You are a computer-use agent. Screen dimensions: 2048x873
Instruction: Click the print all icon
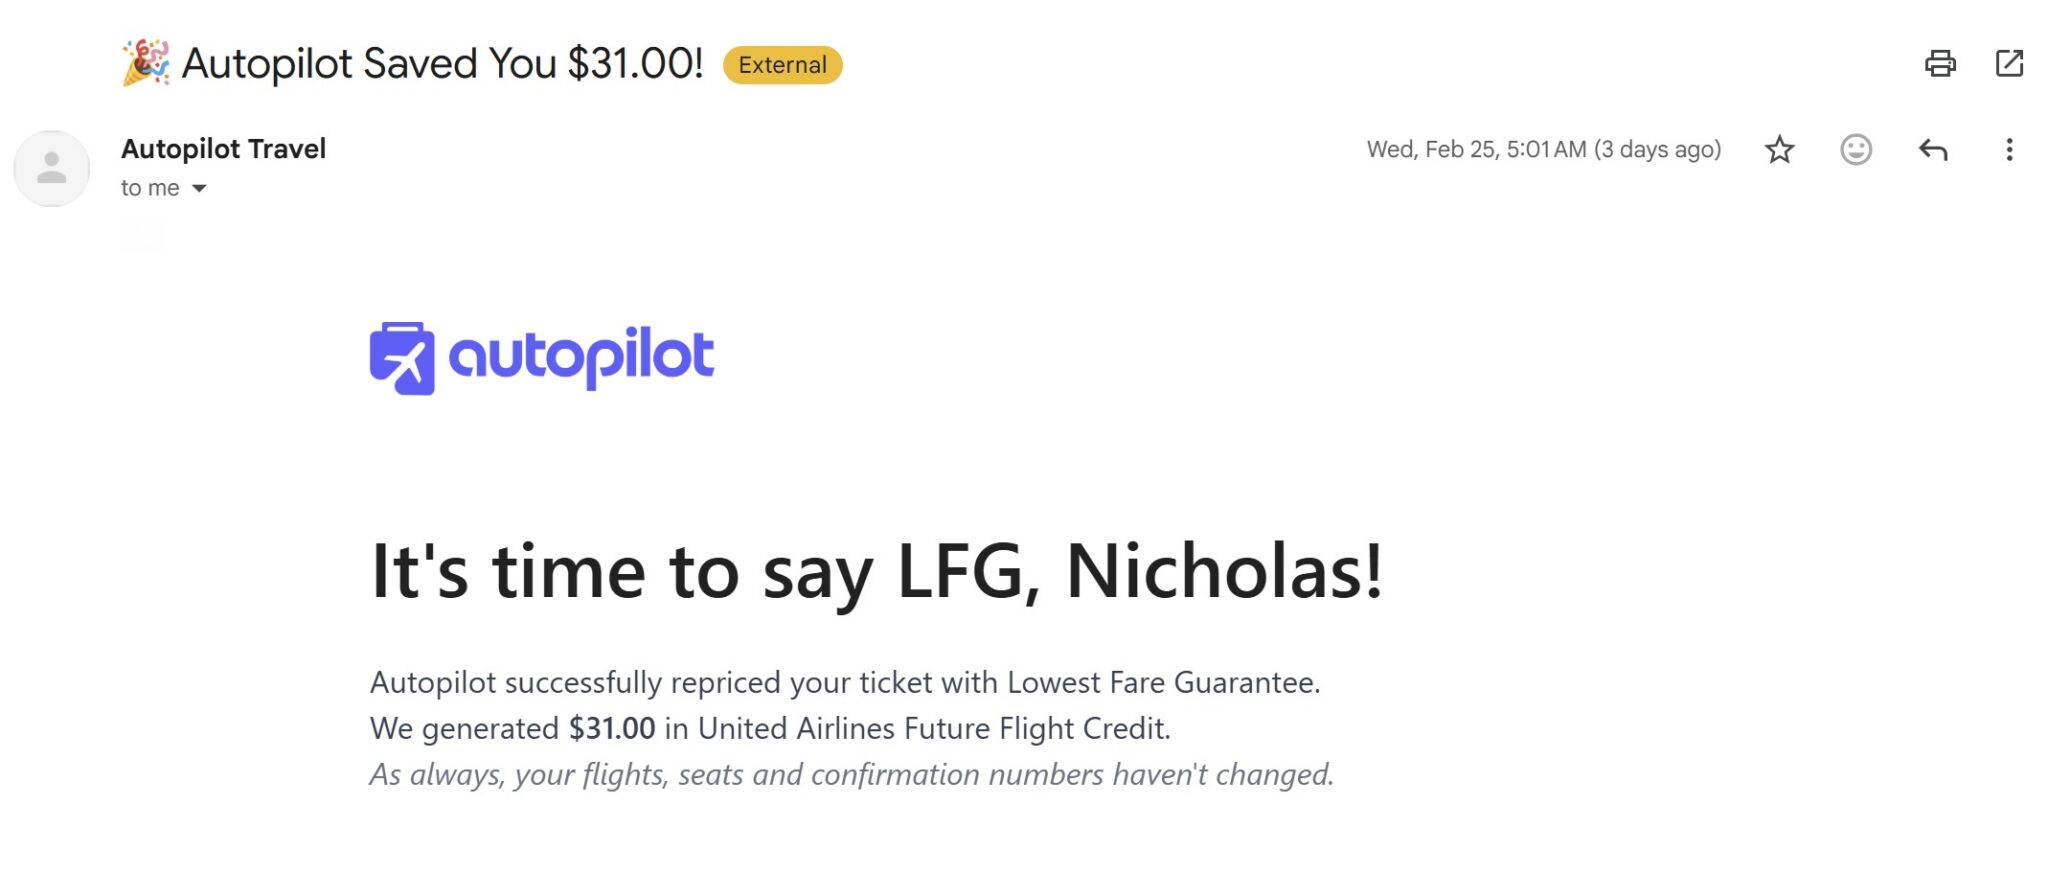(x=1940, y=64)
